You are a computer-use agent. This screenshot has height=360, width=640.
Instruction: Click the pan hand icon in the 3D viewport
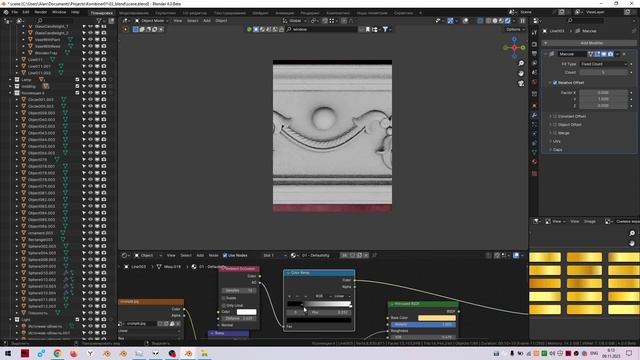pyautogui.click(x=521, y=73)
